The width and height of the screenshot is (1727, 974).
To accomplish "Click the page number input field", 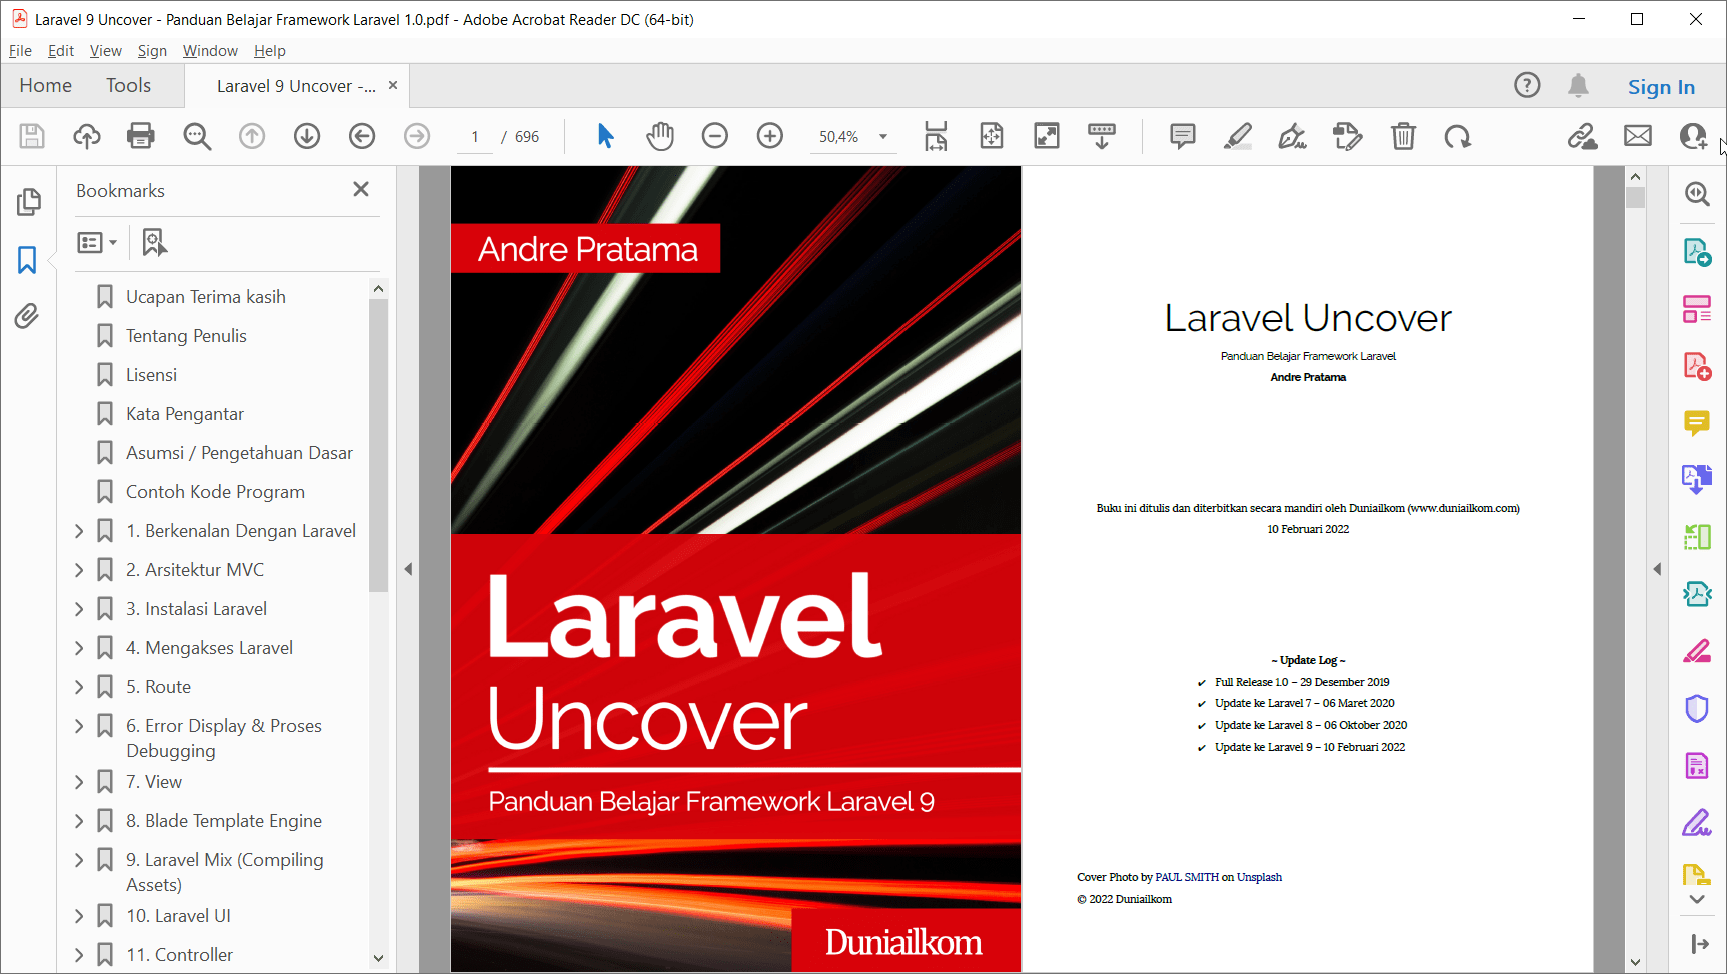I will pos(475,137).
